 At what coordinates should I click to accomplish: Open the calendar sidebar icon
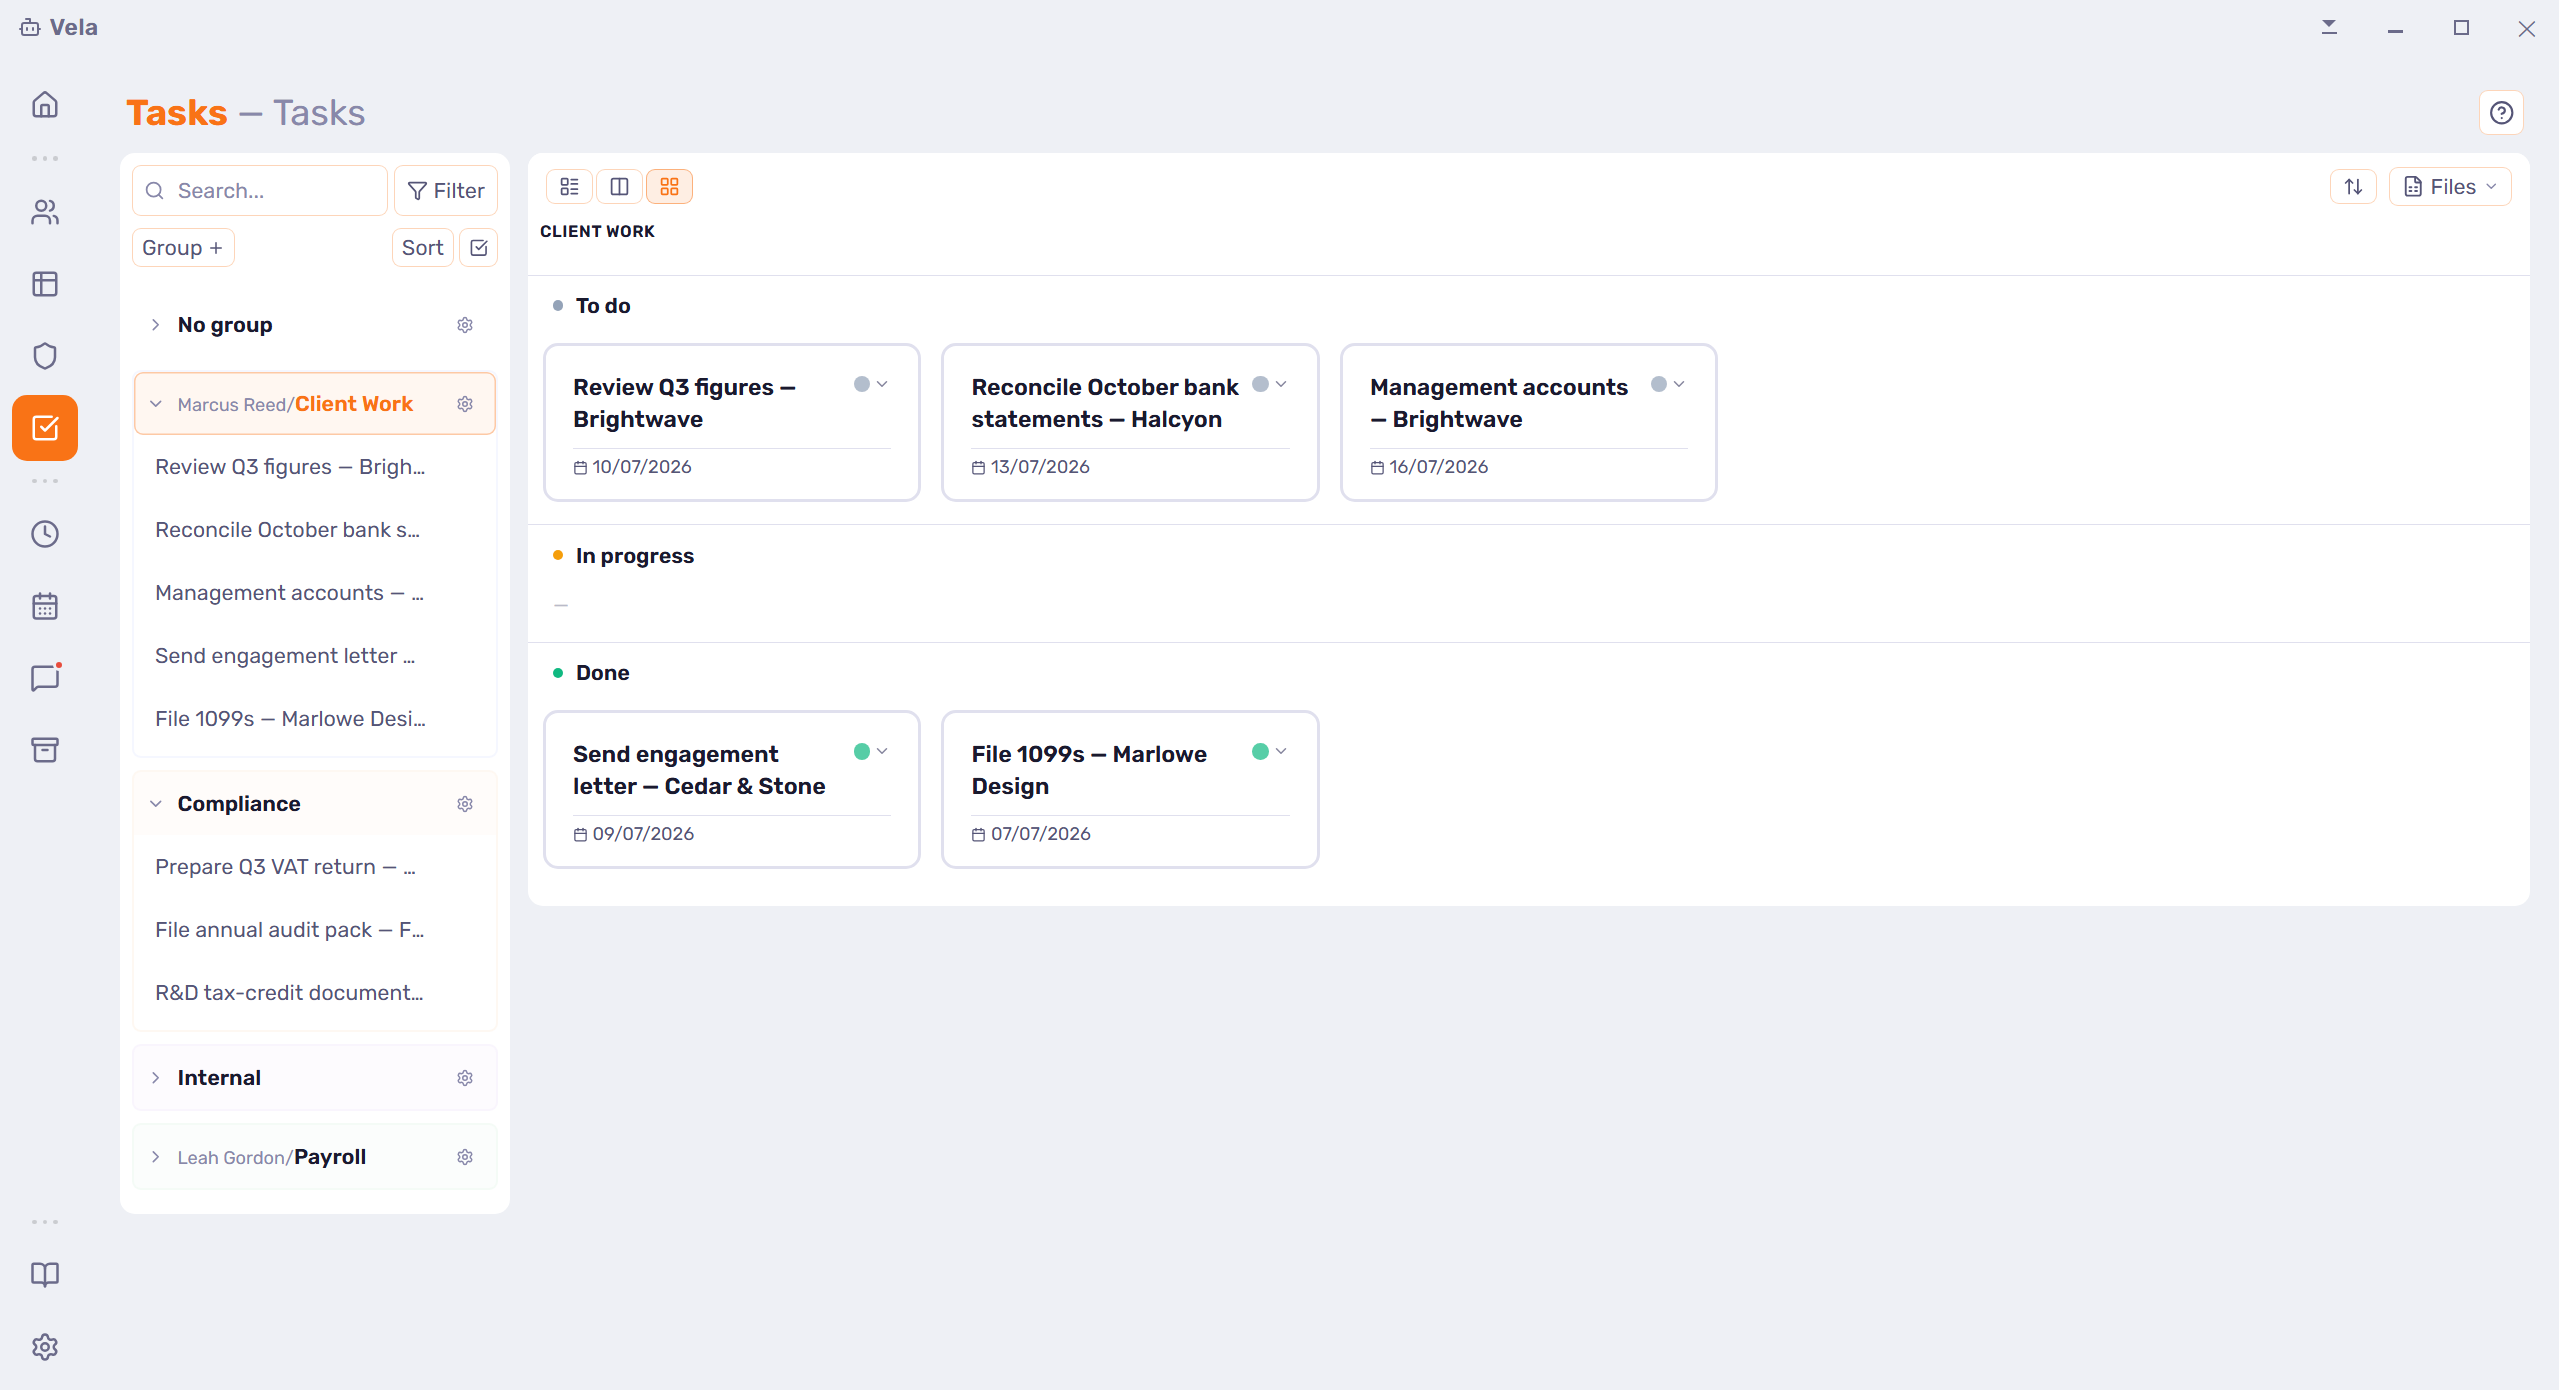coord(45,606)
